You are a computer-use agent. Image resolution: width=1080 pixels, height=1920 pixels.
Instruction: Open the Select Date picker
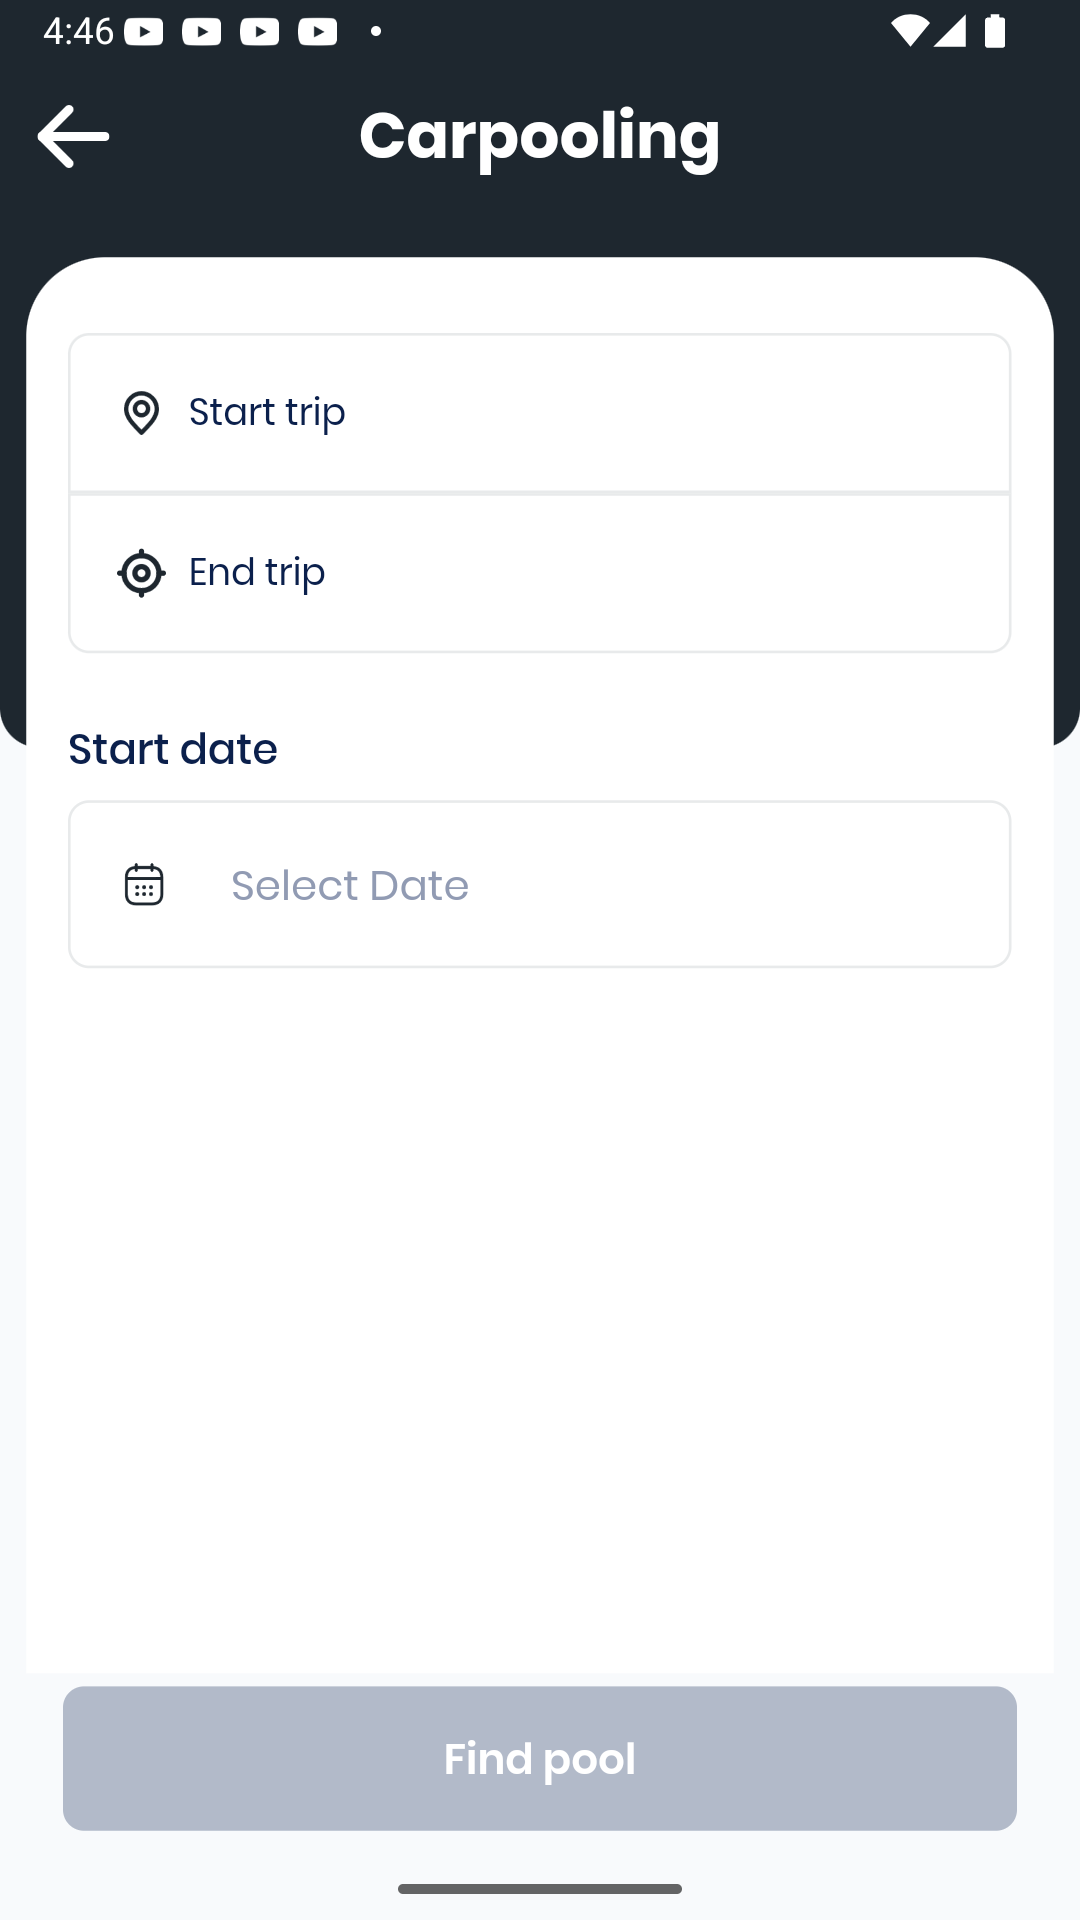(540, 884)
